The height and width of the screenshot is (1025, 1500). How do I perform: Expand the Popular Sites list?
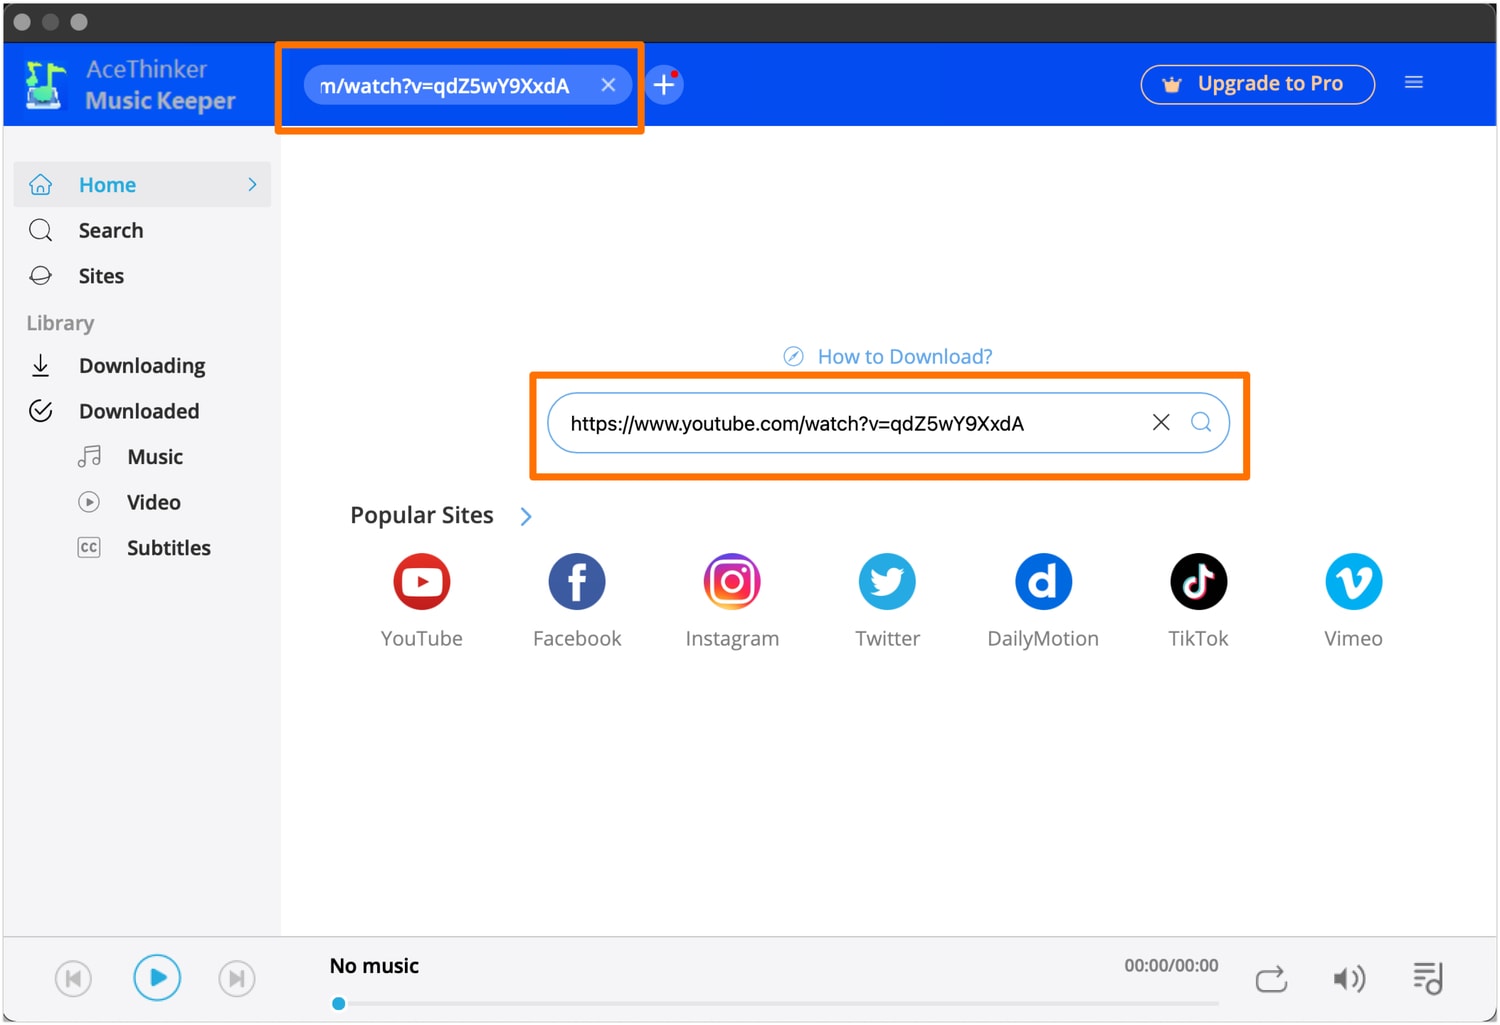(x=526, y=516)
